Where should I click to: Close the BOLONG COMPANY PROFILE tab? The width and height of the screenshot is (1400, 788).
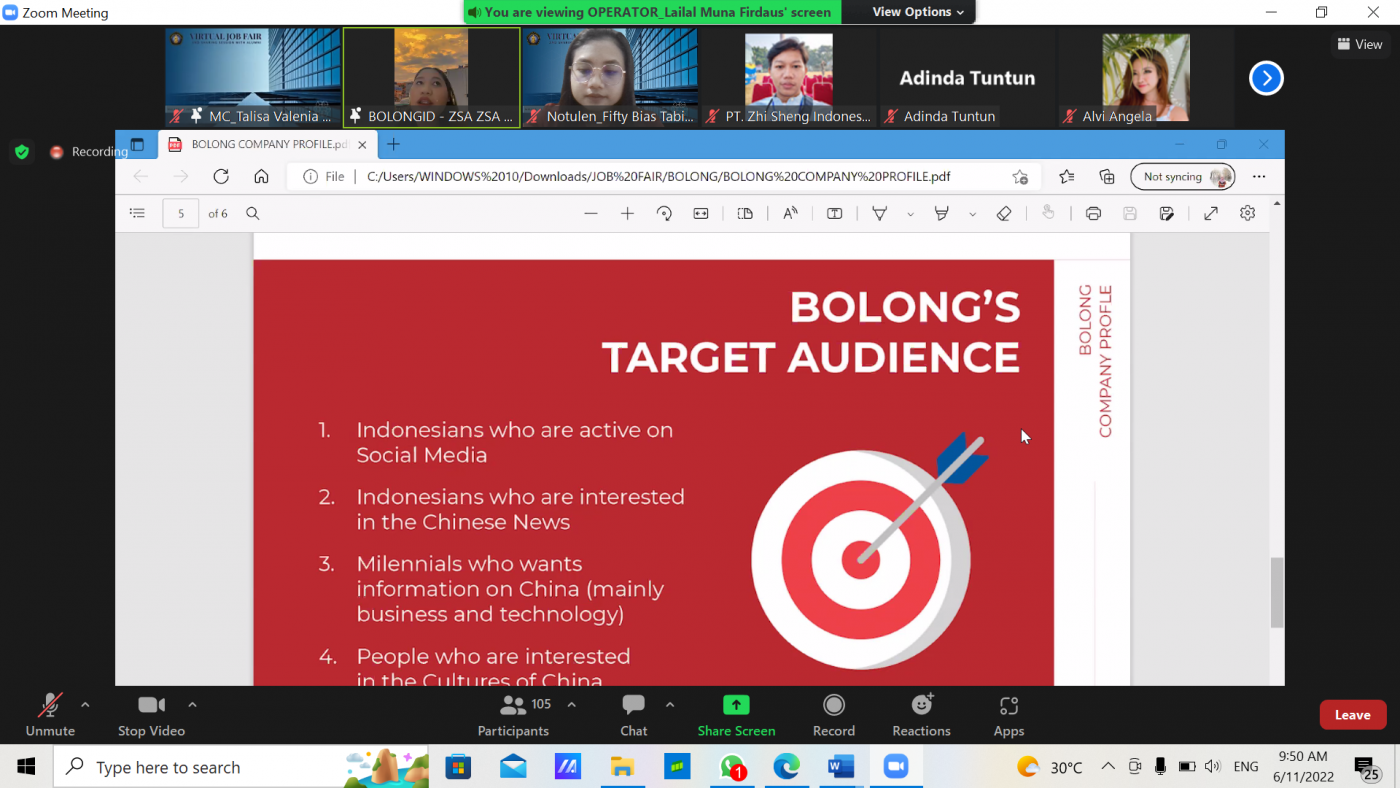(x=362, y=144)
